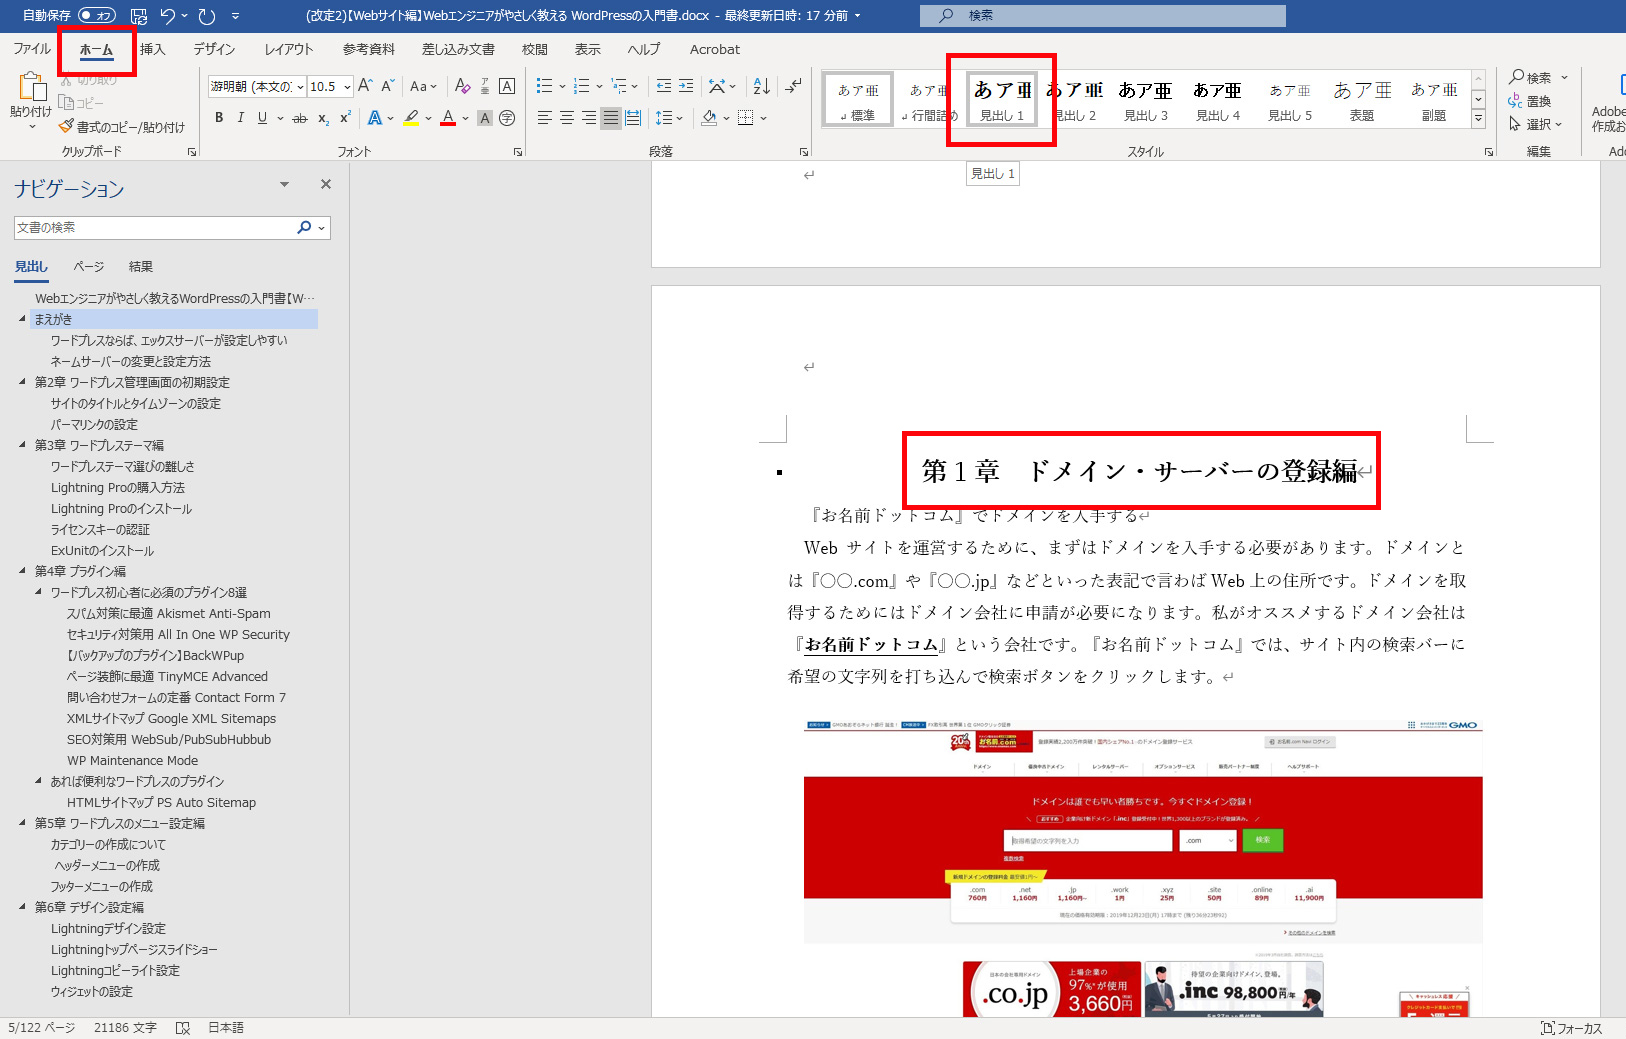Toggle subscript formatting
The height and width of the screenshot is (1039, 1626).
[x=323, y=118]
